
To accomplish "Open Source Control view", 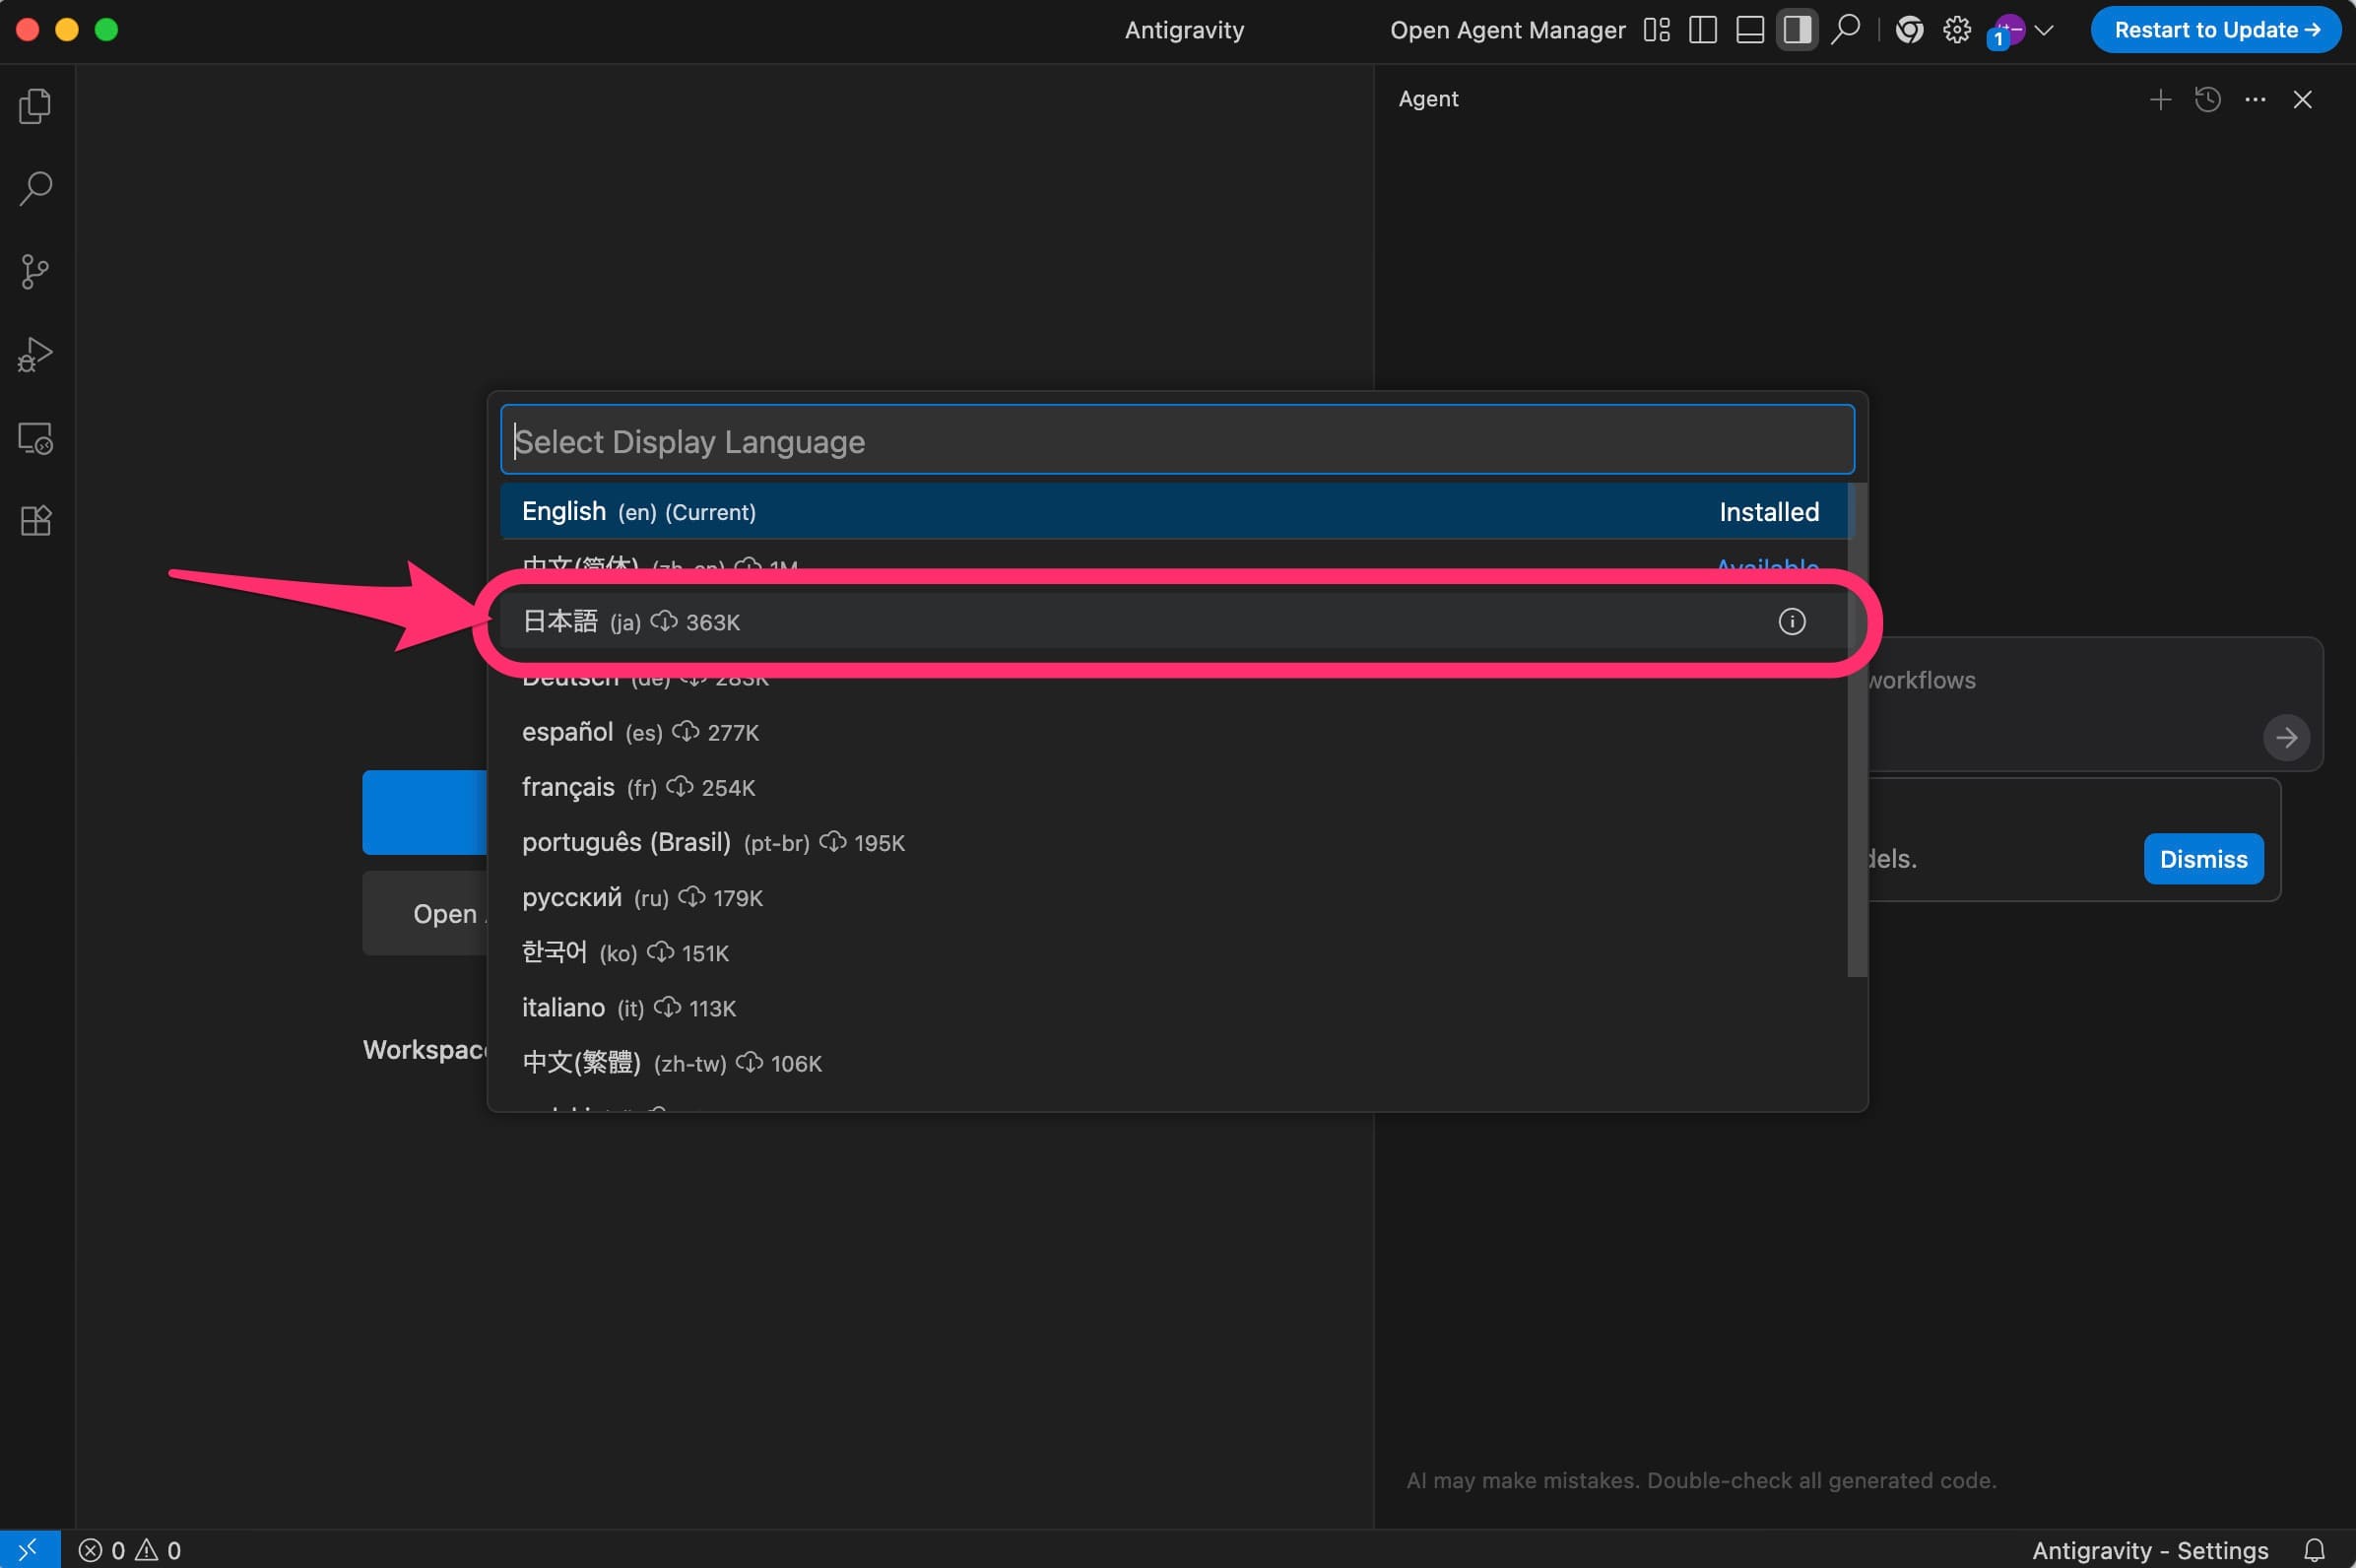I will (x=36, y=271).
